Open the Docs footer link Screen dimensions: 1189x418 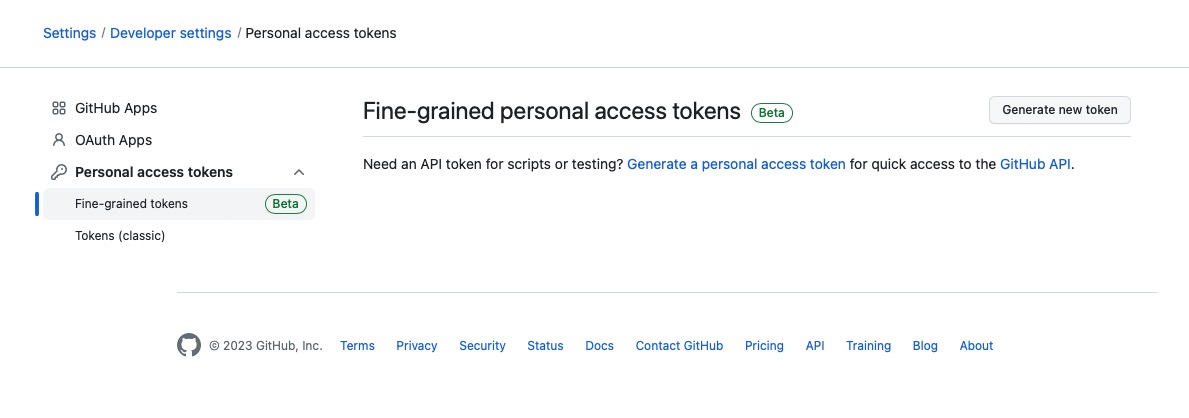tap(599, 346)
